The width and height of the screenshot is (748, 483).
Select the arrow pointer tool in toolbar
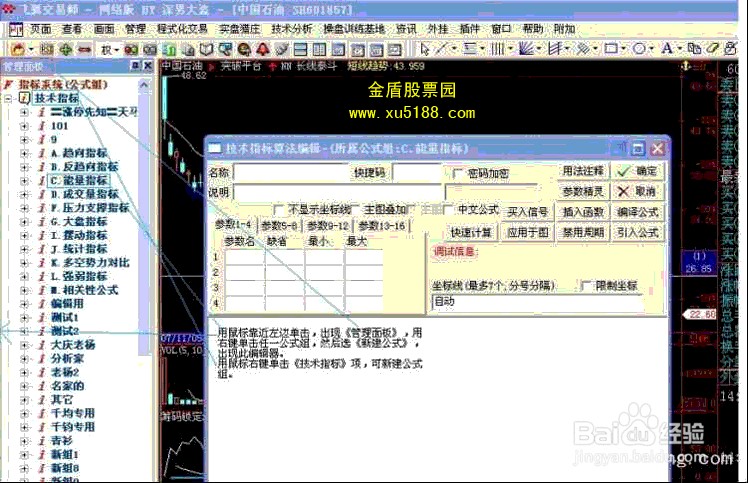click(425, 49)
